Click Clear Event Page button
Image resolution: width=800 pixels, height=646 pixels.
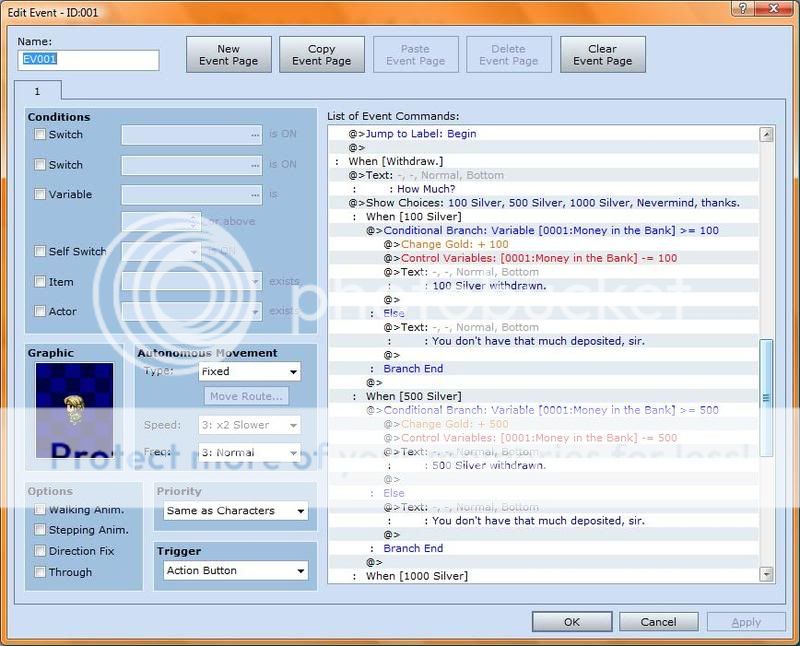tap(602, 55)
